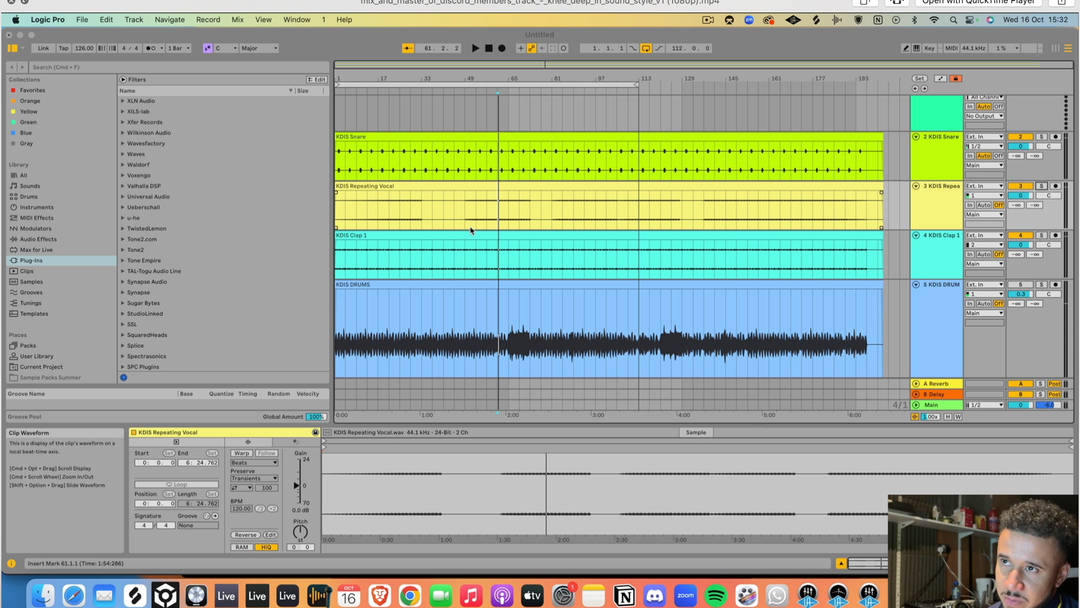Click the Reverse button for the clip
The image size is (1080, 608).
(x=245, y=535)
